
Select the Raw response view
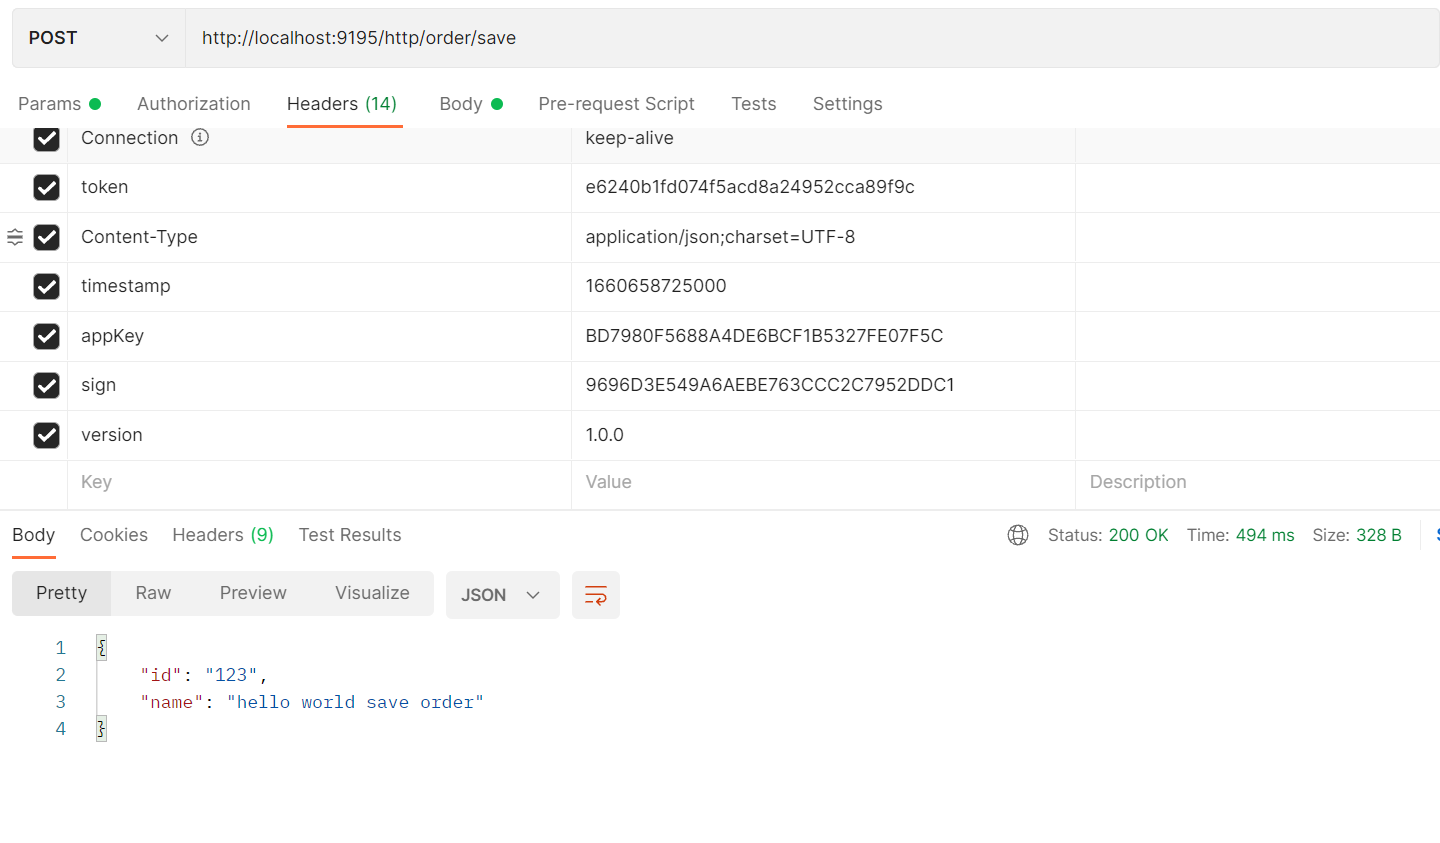click(153, 593)
